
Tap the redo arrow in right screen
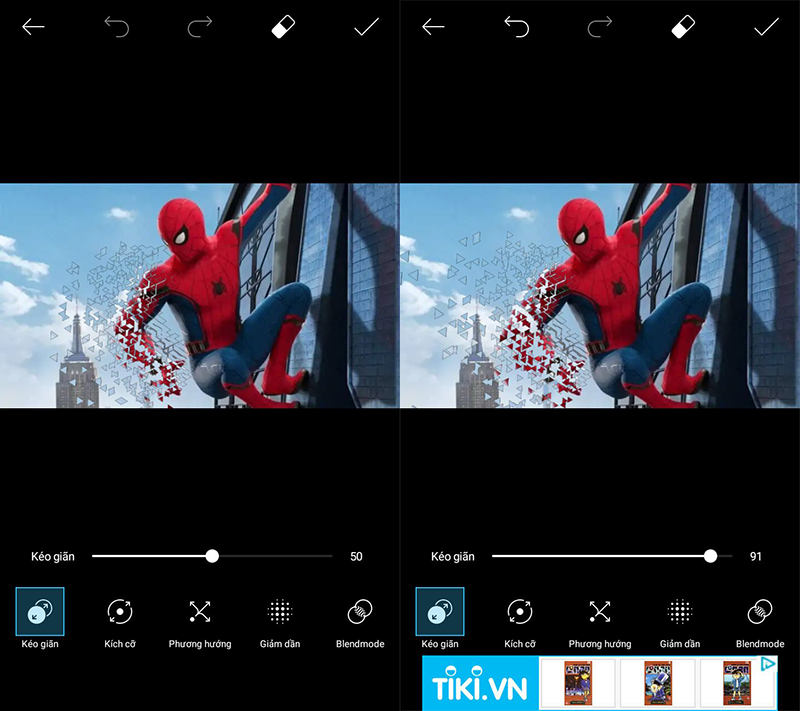[x=599, y=27]
